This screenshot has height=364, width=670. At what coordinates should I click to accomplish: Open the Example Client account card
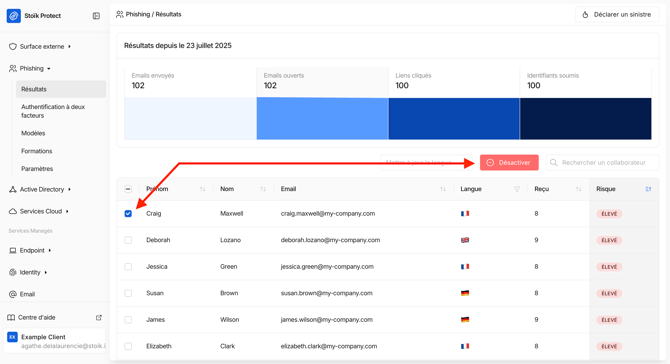tap(55, 341)
